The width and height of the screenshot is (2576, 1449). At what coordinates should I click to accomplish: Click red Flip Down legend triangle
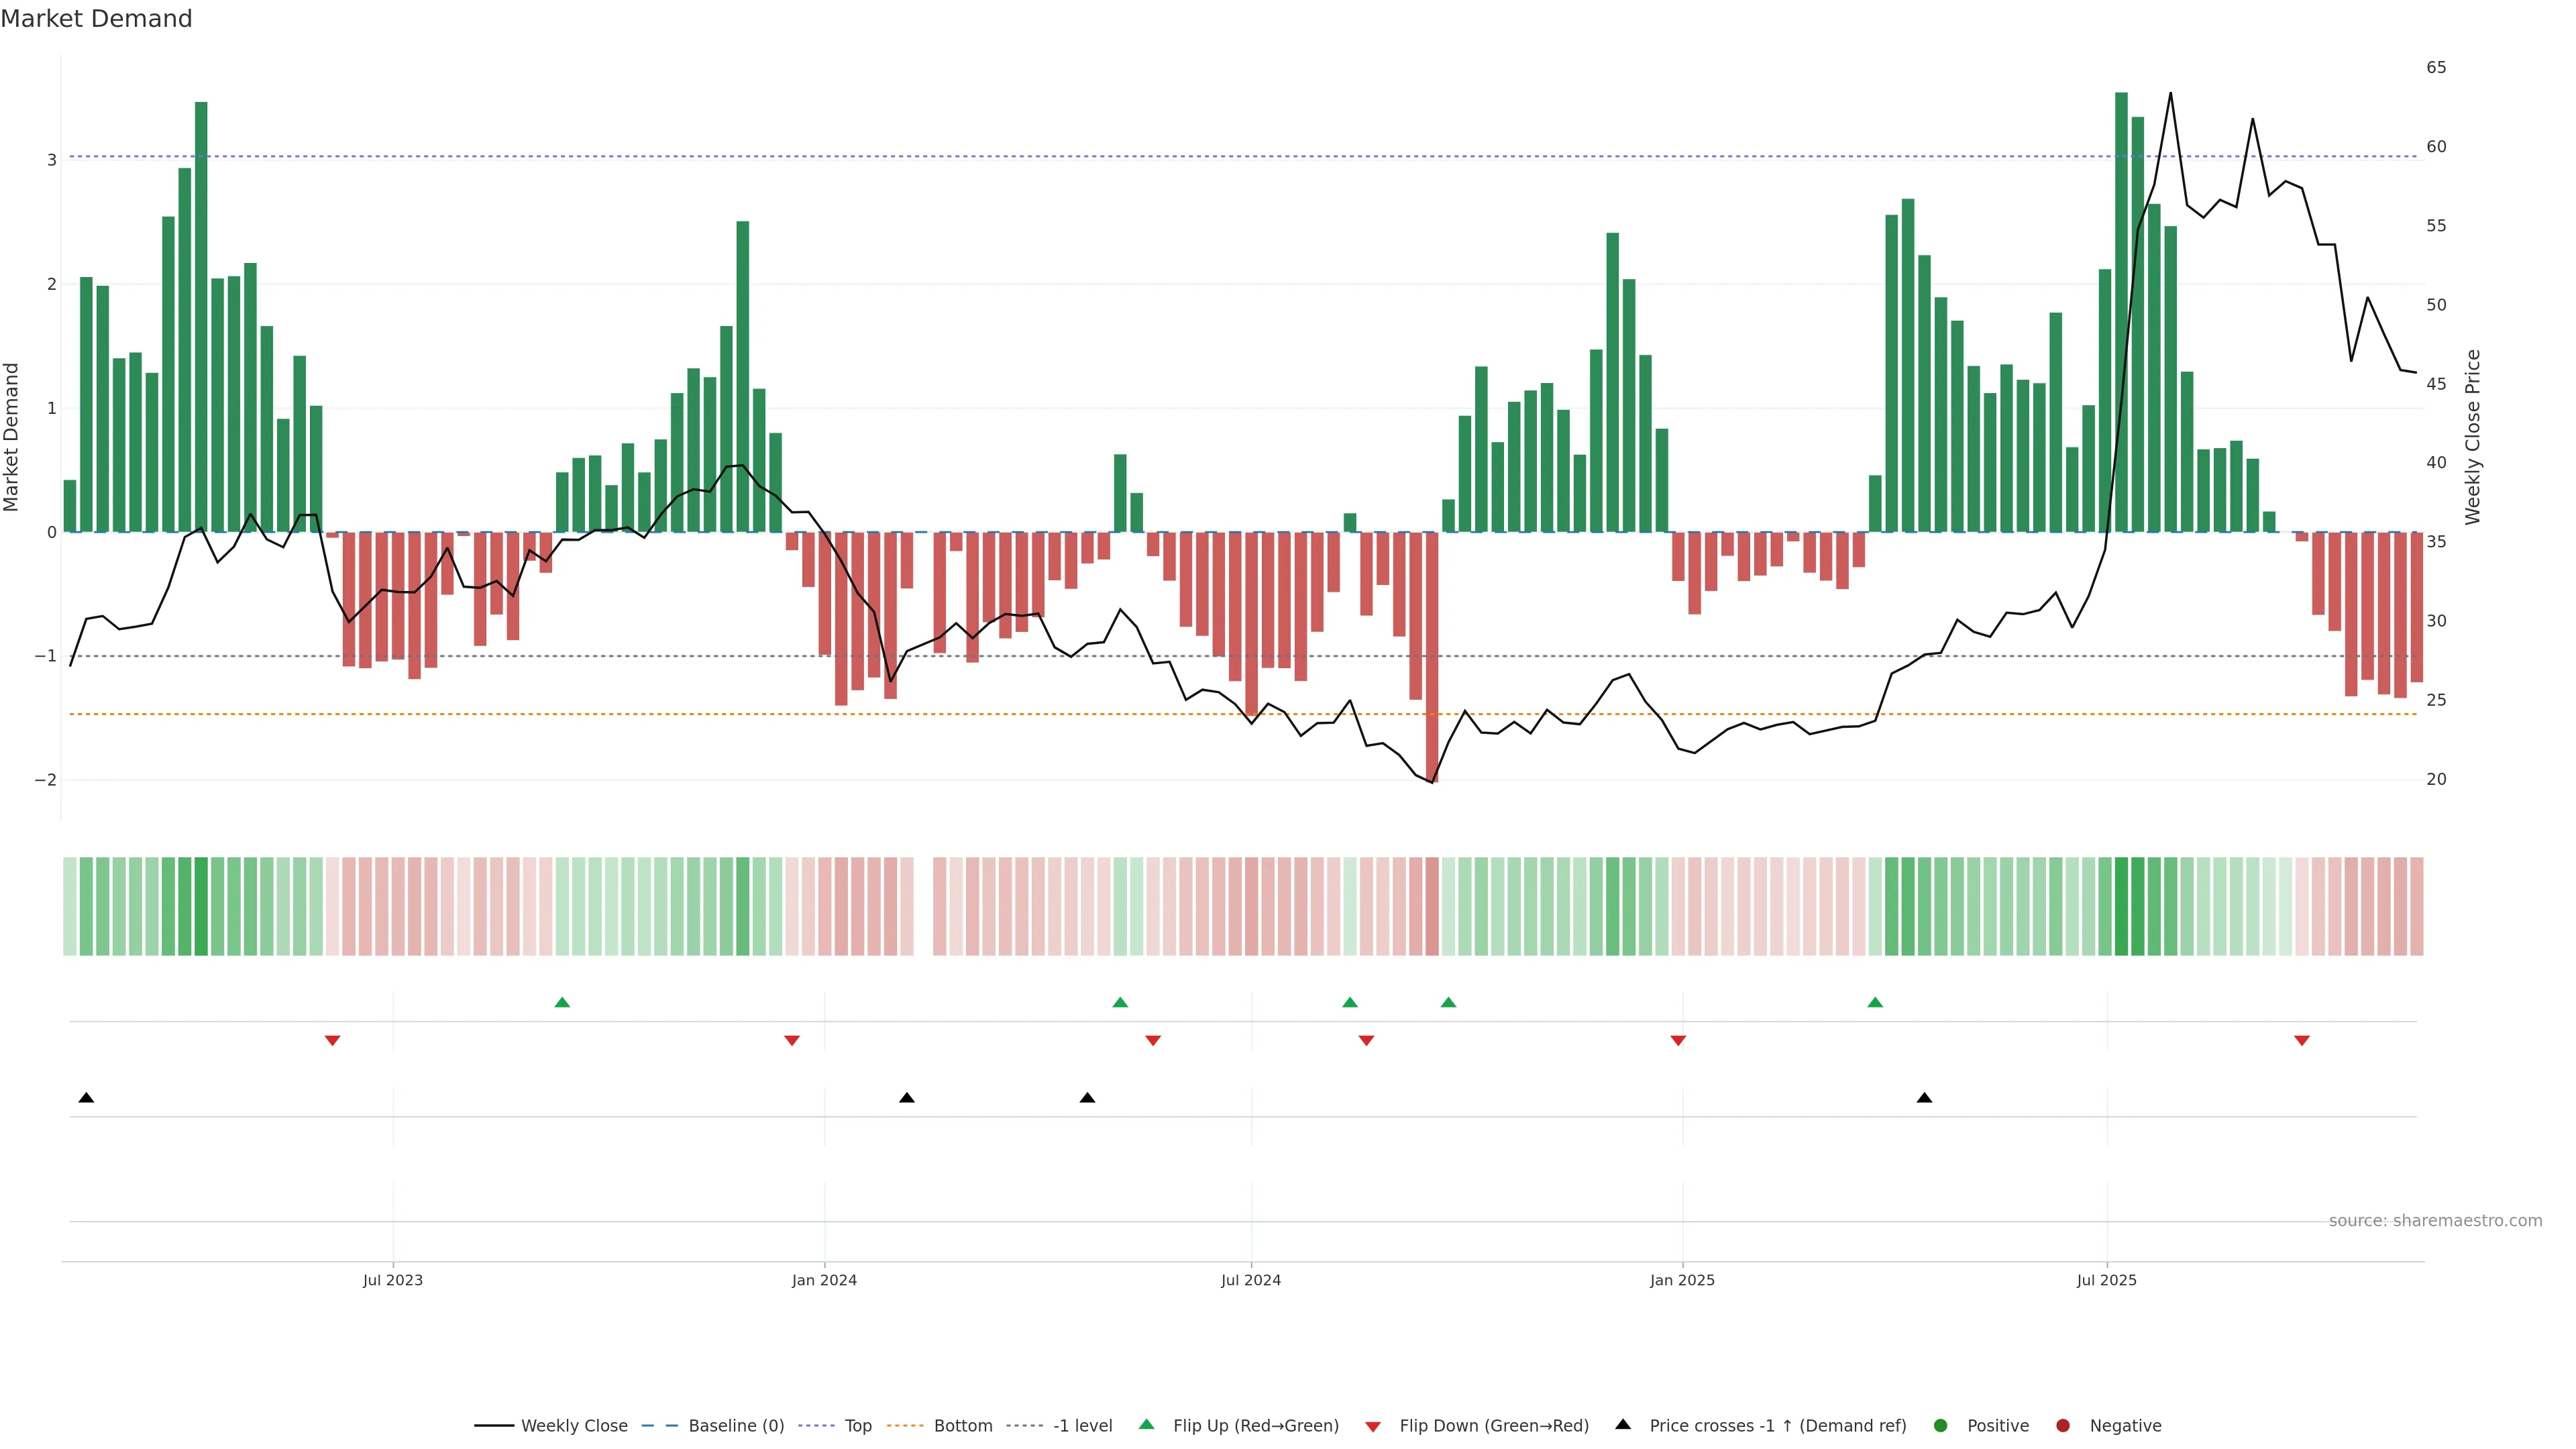click(1373, 1427)
